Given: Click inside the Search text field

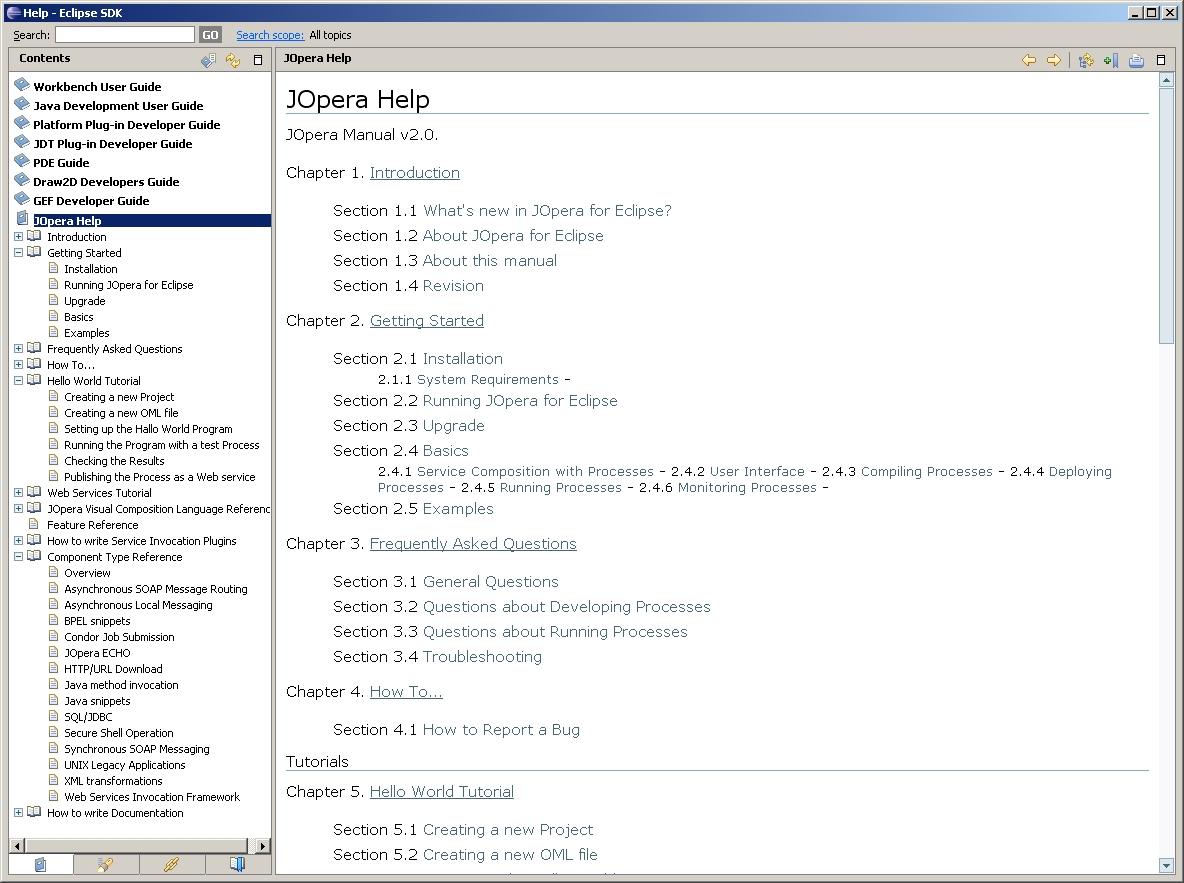Looking at the screenshot, I should pyautogui.click(x=125, y=35).
